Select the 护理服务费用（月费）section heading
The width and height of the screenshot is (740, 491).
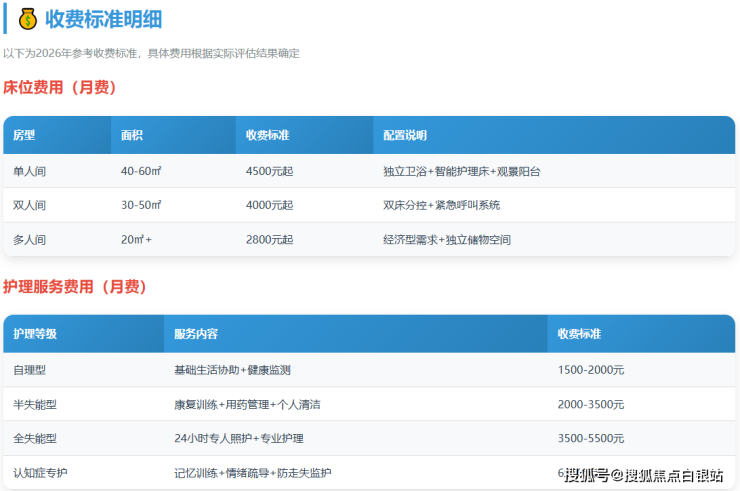click(x=75, y=287)
